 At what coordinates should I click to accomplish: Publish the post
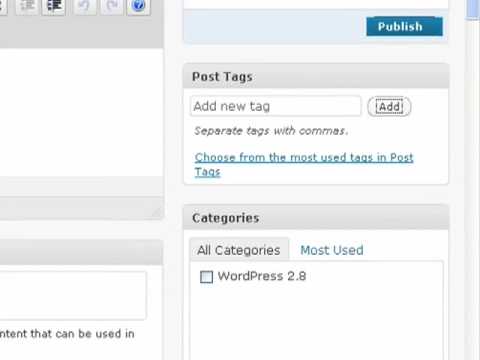coord(404,26)
